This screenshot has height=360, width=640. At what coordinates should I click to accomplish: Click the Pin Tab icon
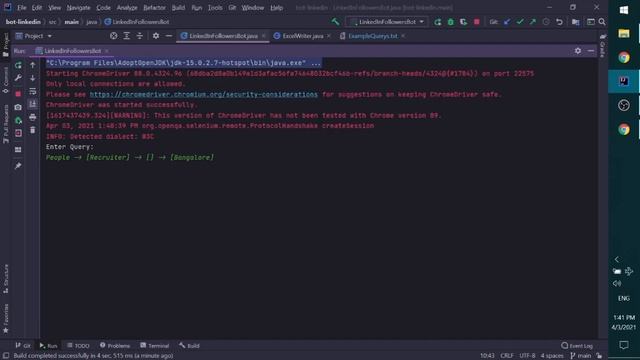pyautogui.click(x=18, y=166)
